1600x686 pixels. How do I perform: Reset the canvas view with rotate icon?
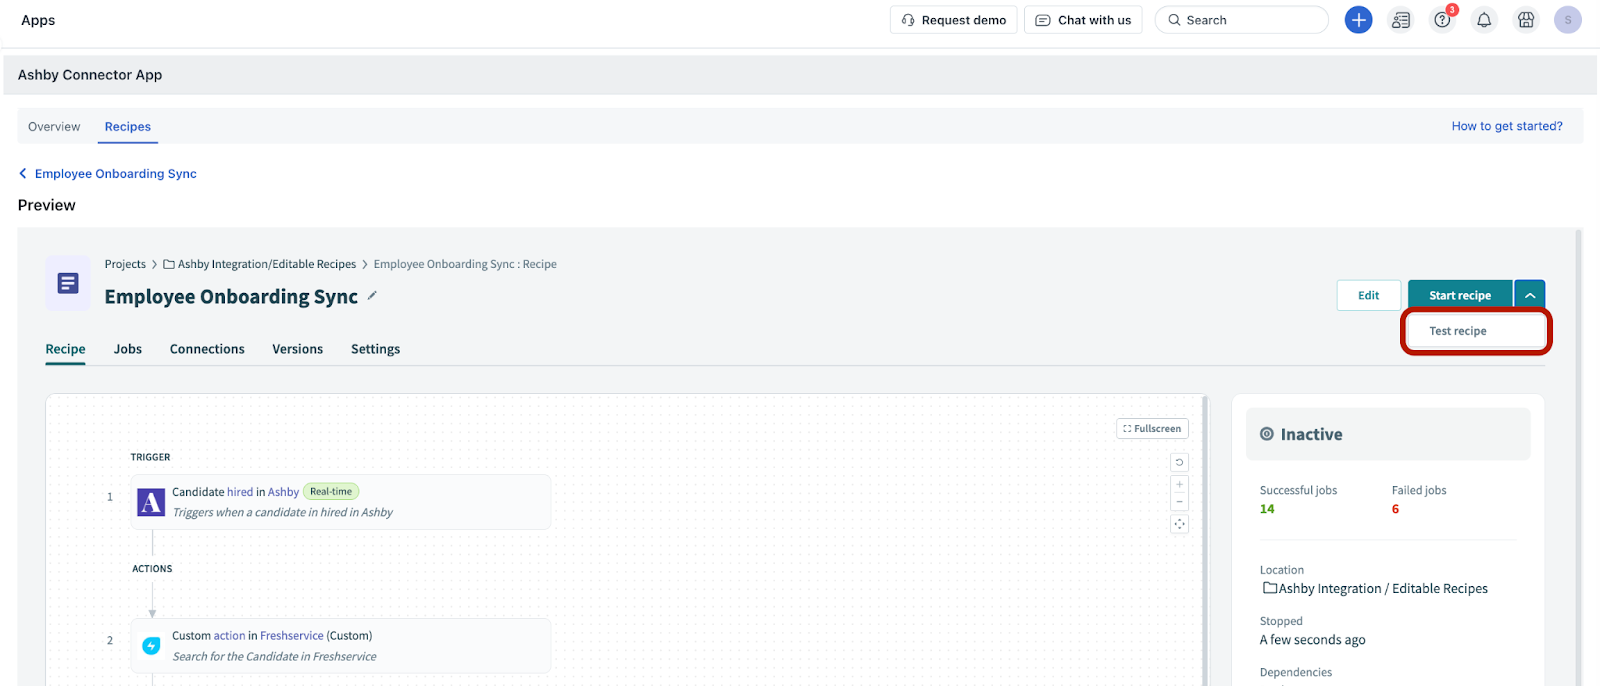1180,462
